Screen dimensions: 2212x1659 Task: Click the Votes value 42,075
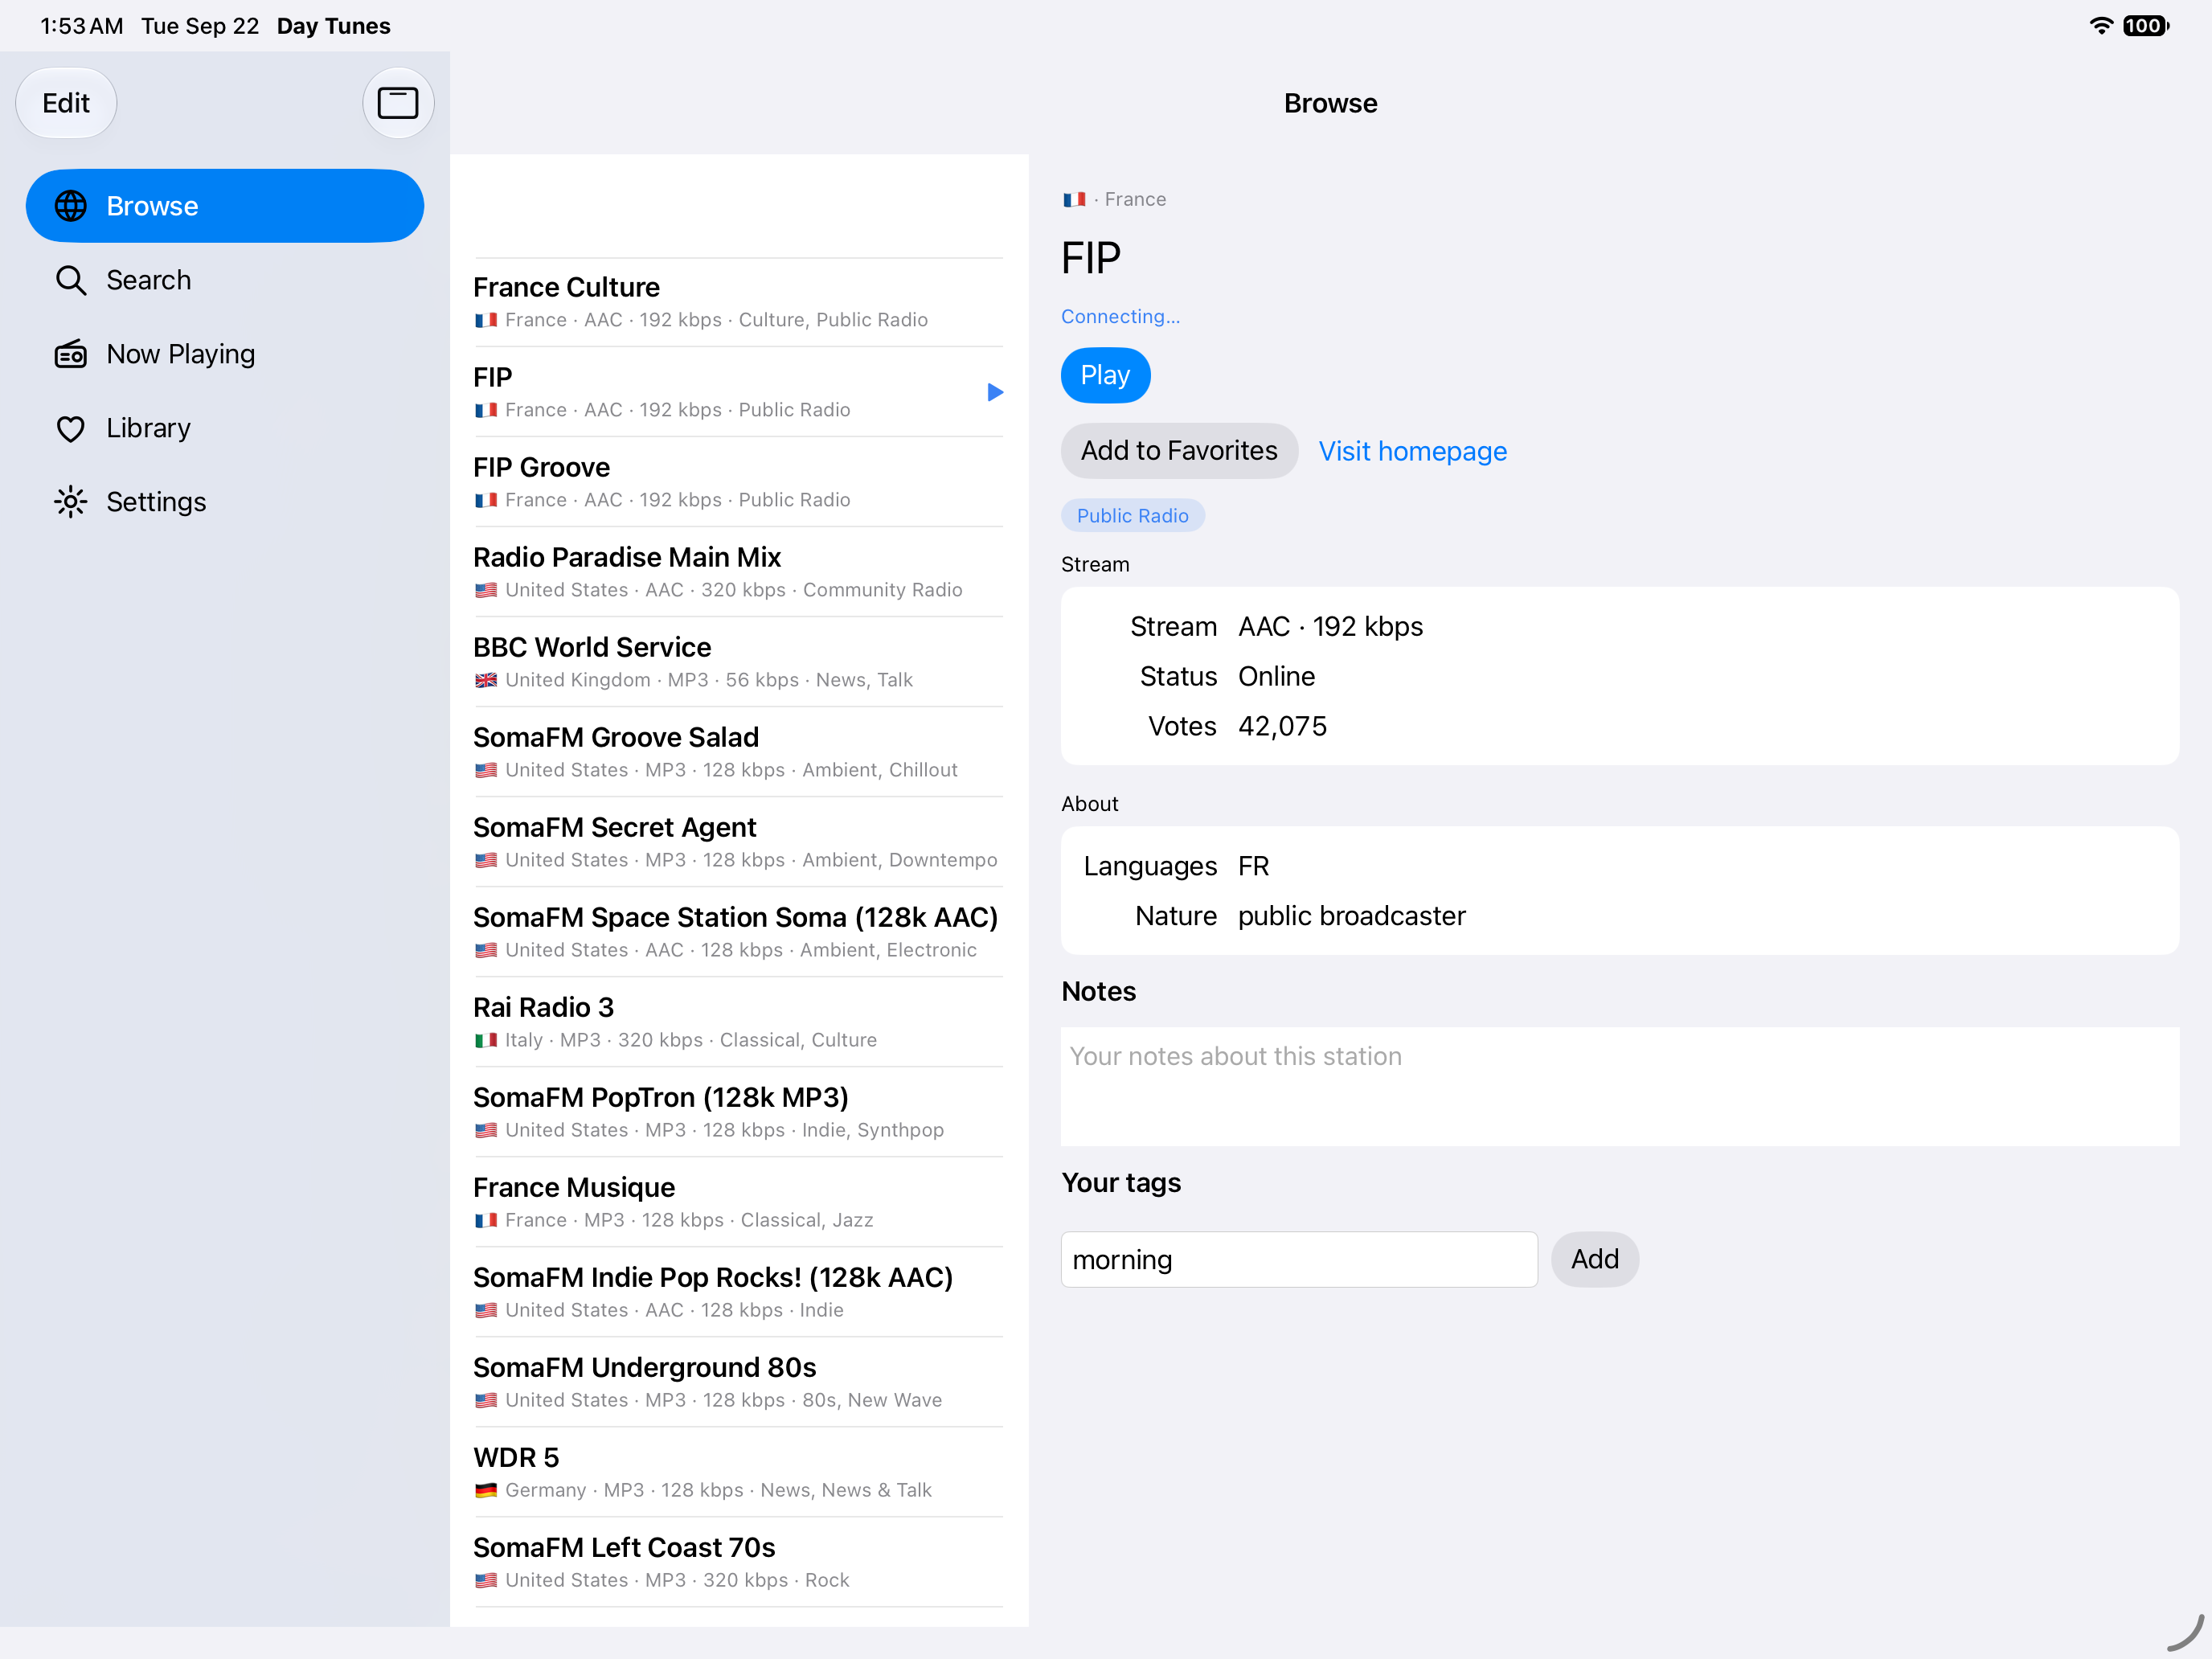[x=1282, y=726]
